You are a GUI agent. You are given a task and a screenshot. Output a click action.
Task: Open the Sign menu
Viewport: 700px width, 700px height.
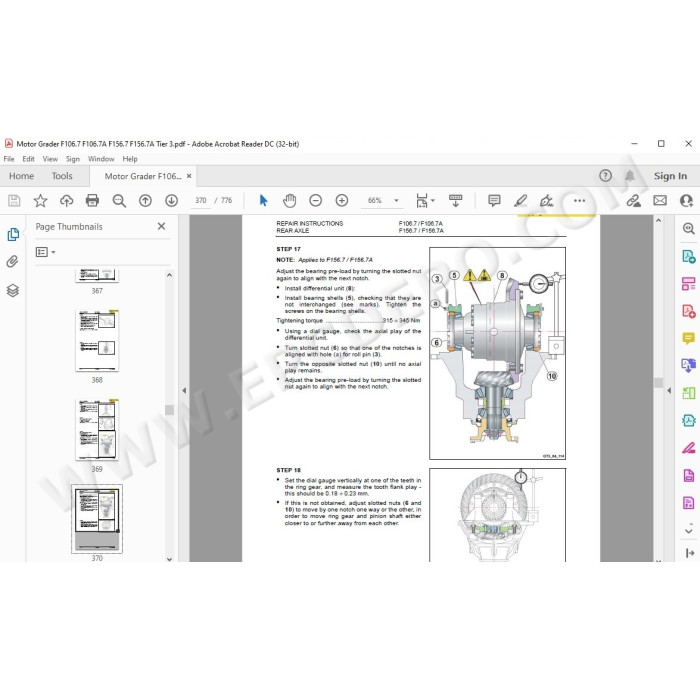(x=73, y=159)
